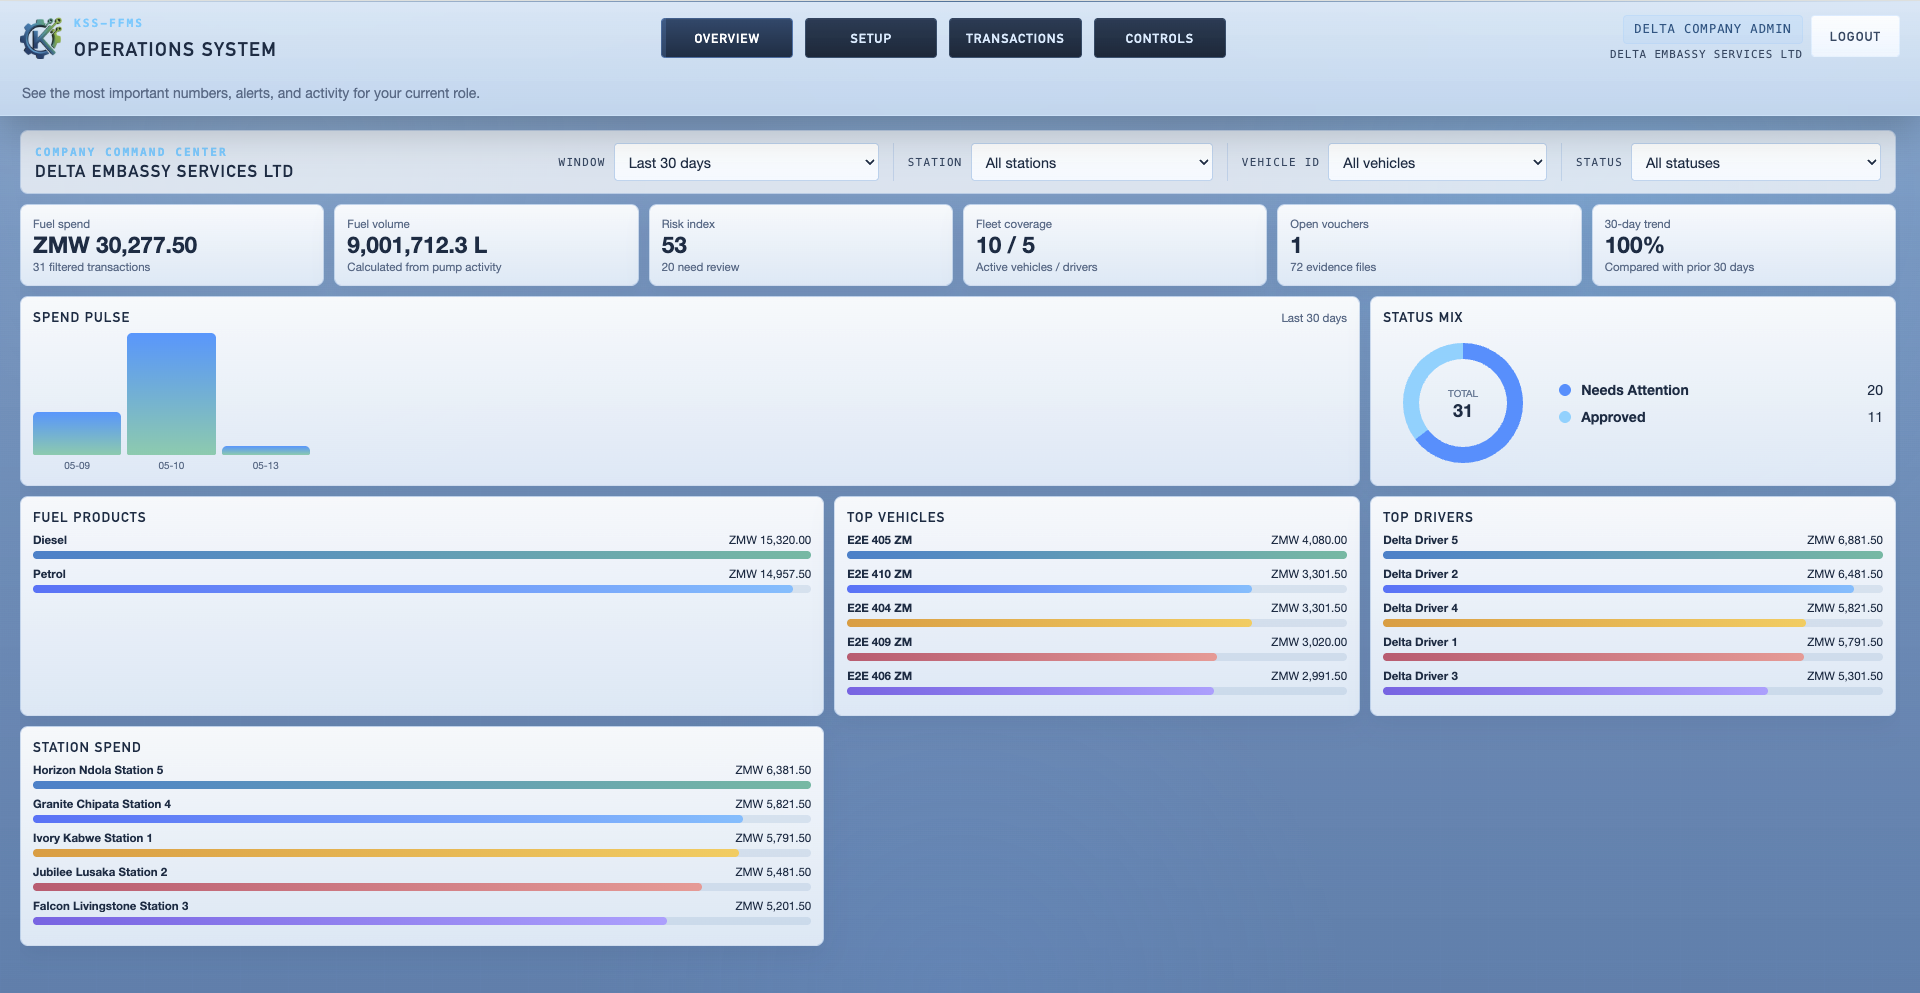Click the 05-13 bar in Spend Pulse
This screenshot has width=1920, height=993.
(x=266, y=451)
